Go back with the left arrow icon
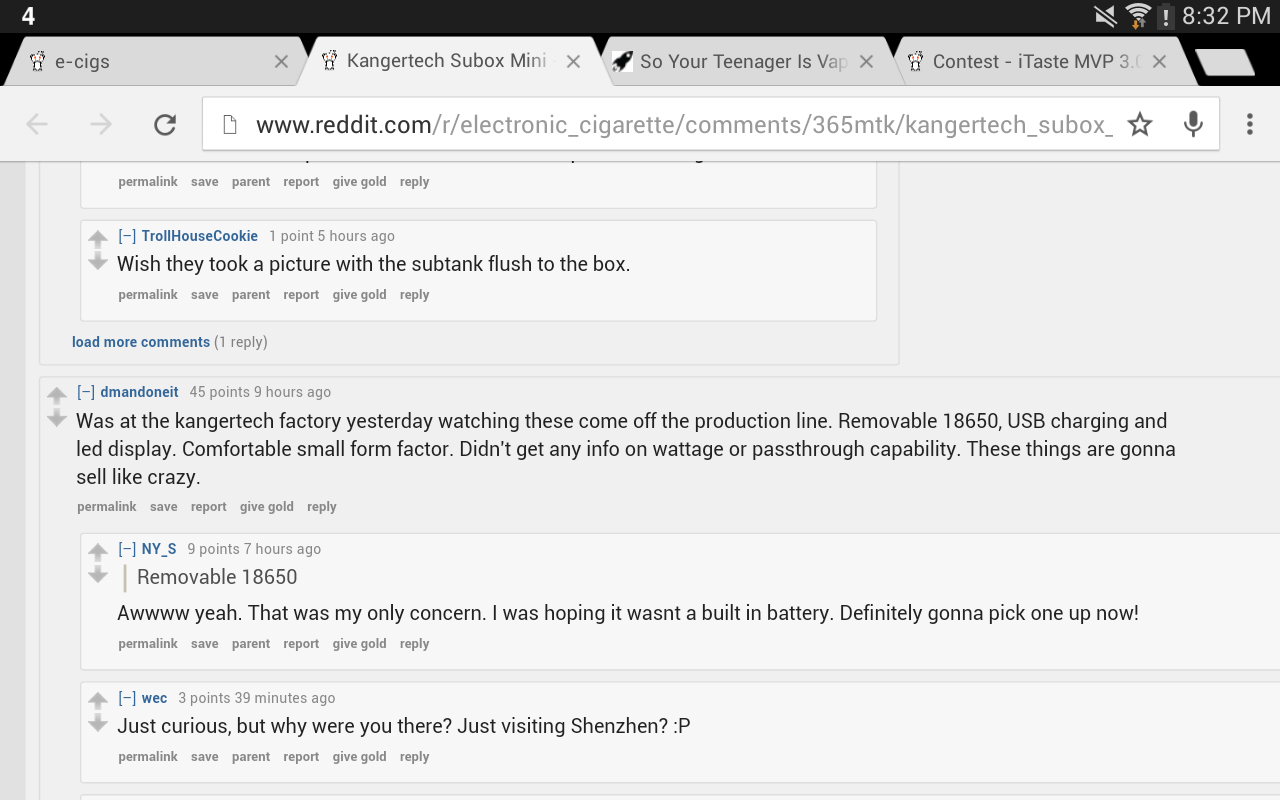This screenshot has width=1280, height=800. pos(37,124)
